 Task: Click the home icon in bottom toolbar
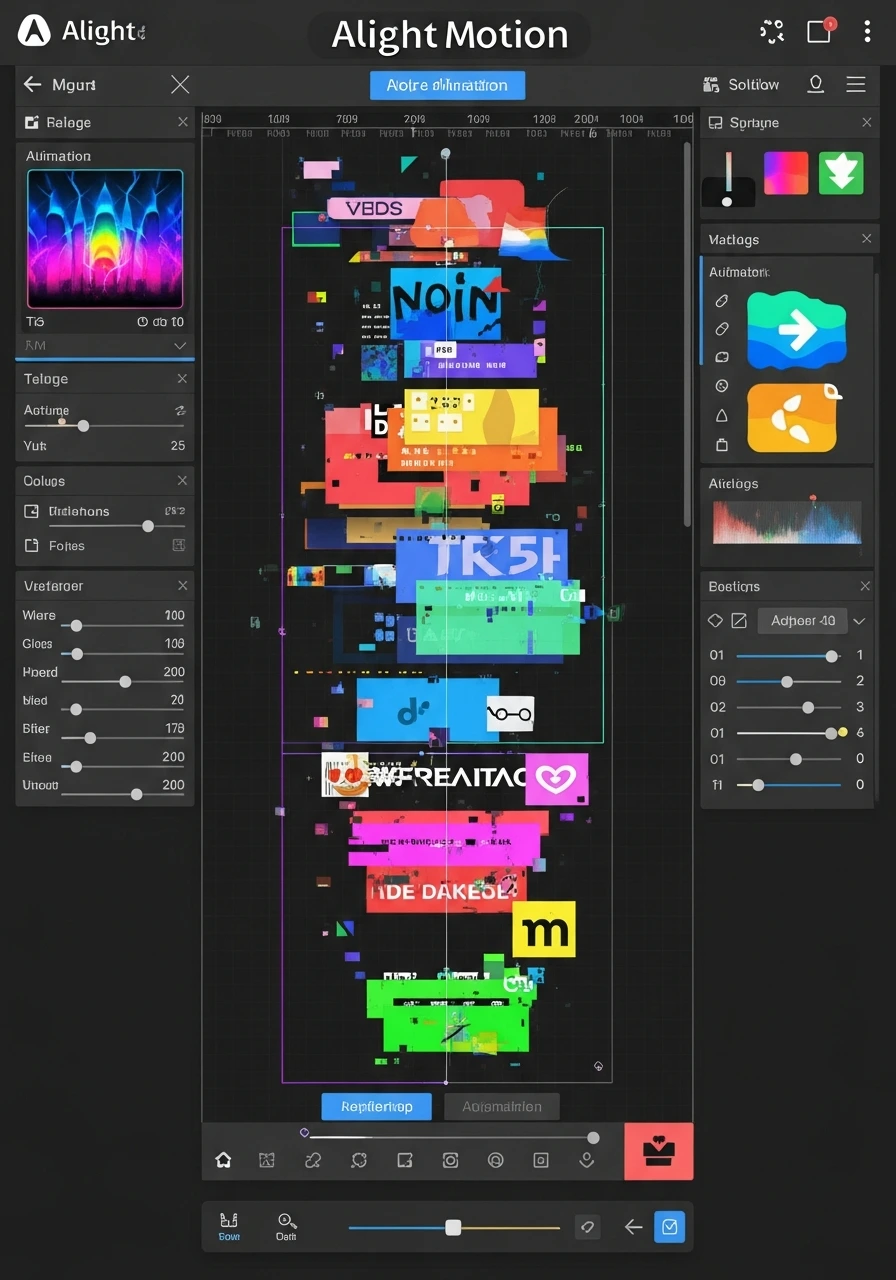223,1160
